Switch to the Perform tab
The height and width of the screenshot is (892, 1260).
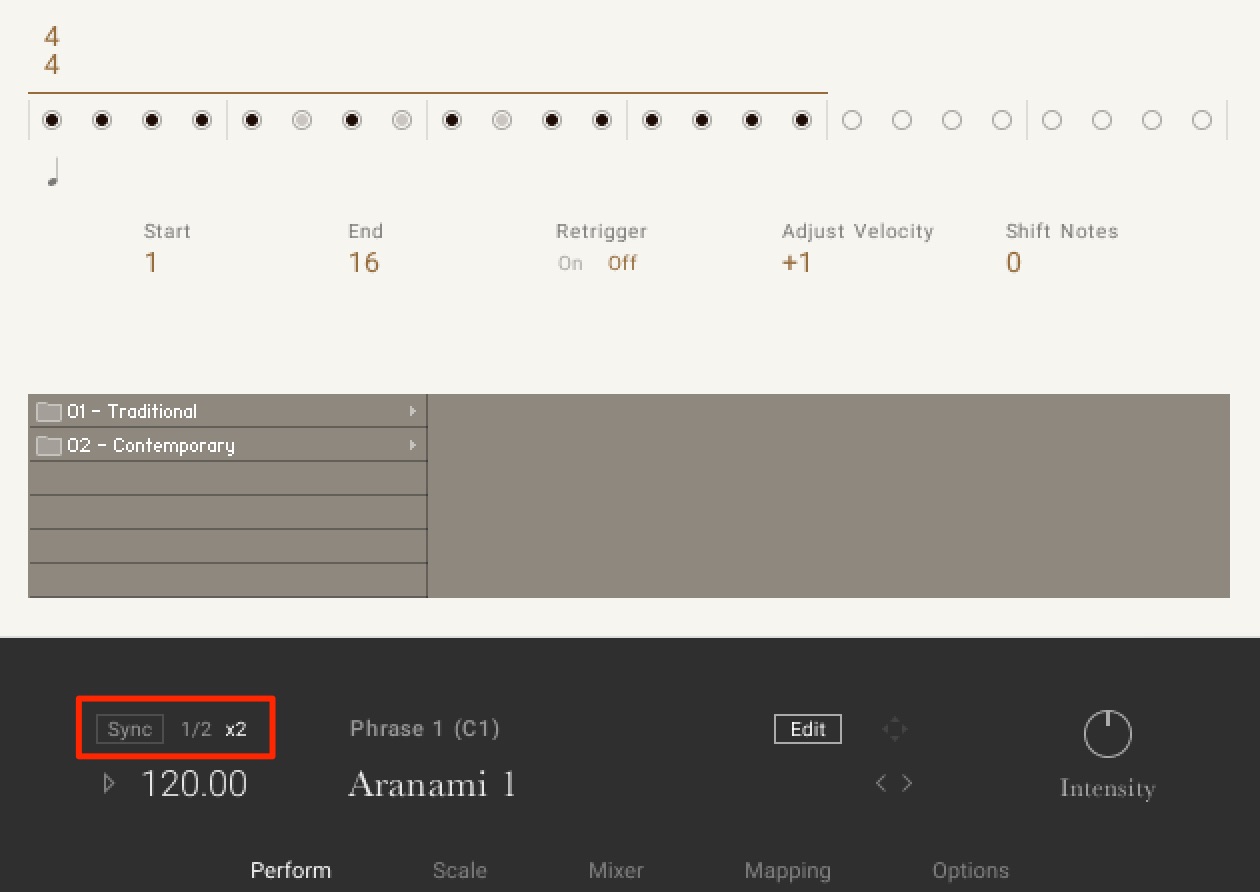pos(291,870)
